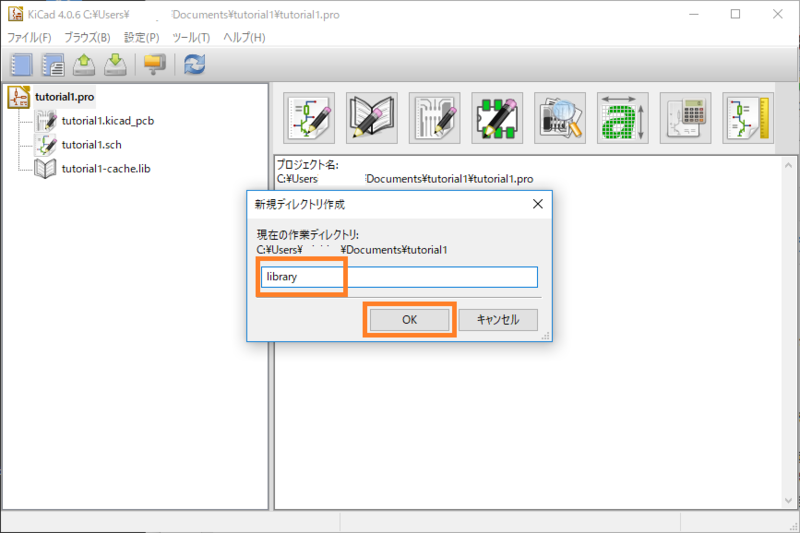
Task: Maximize the KiCad window
Action: [735, 14]
